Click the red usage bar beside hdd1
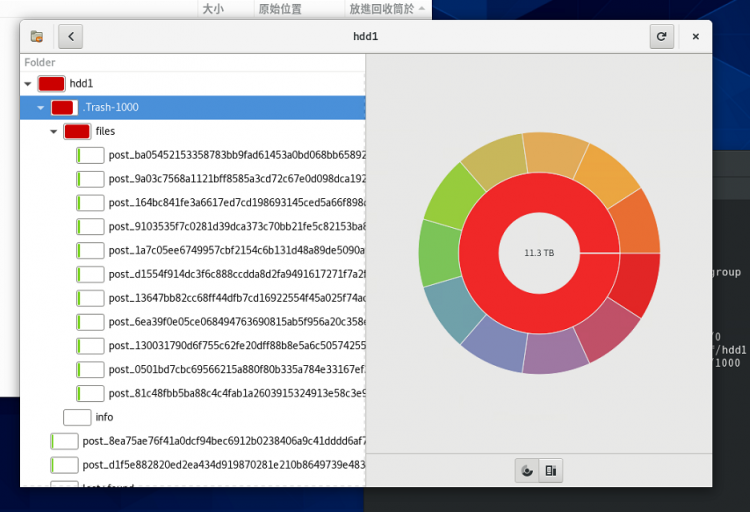 pos(51,84)
